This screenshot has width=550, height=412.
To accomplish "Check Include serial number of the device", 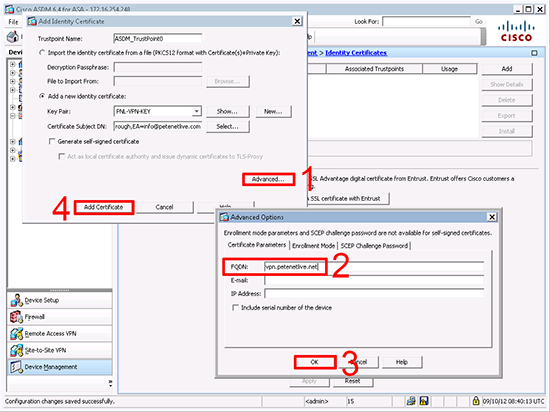I will tap(235, 308).
